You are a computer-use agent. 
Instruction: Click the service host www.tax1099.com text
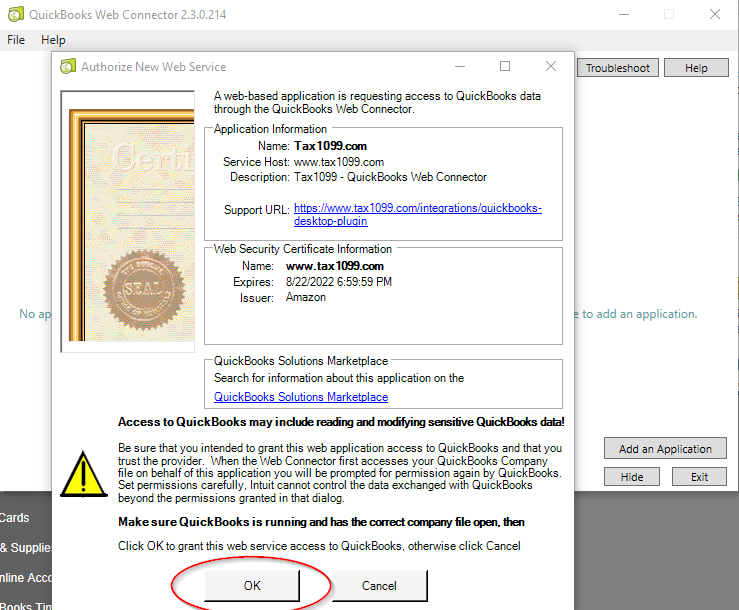339,162
